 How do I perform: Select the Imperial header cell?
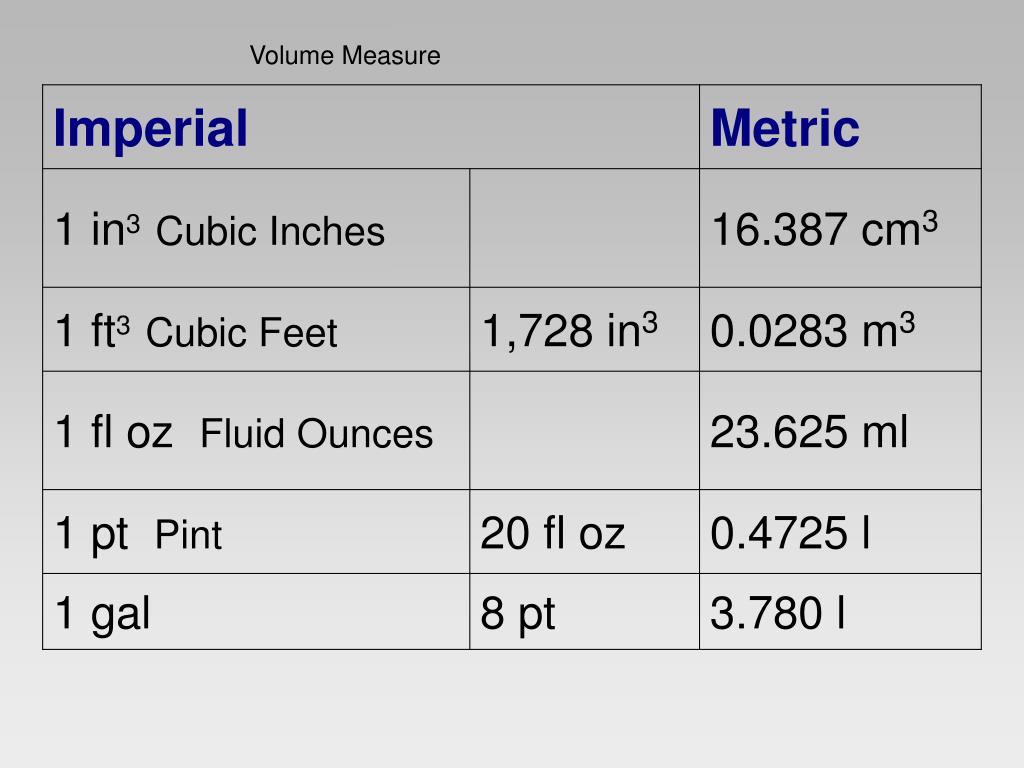tap(371, 127)
